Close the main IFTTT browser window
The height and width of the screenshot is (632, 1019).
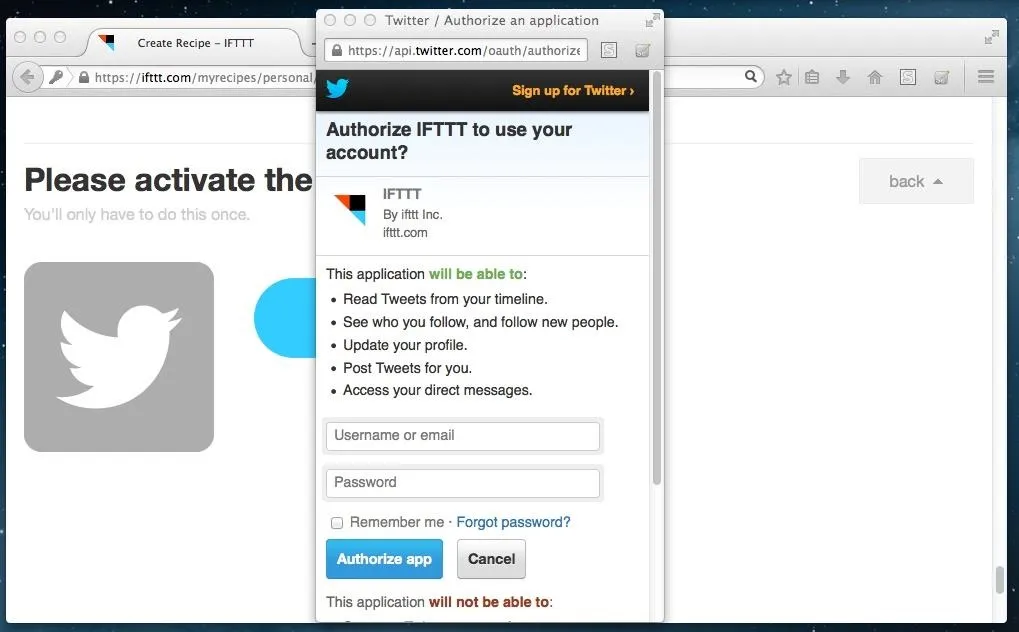20,37
